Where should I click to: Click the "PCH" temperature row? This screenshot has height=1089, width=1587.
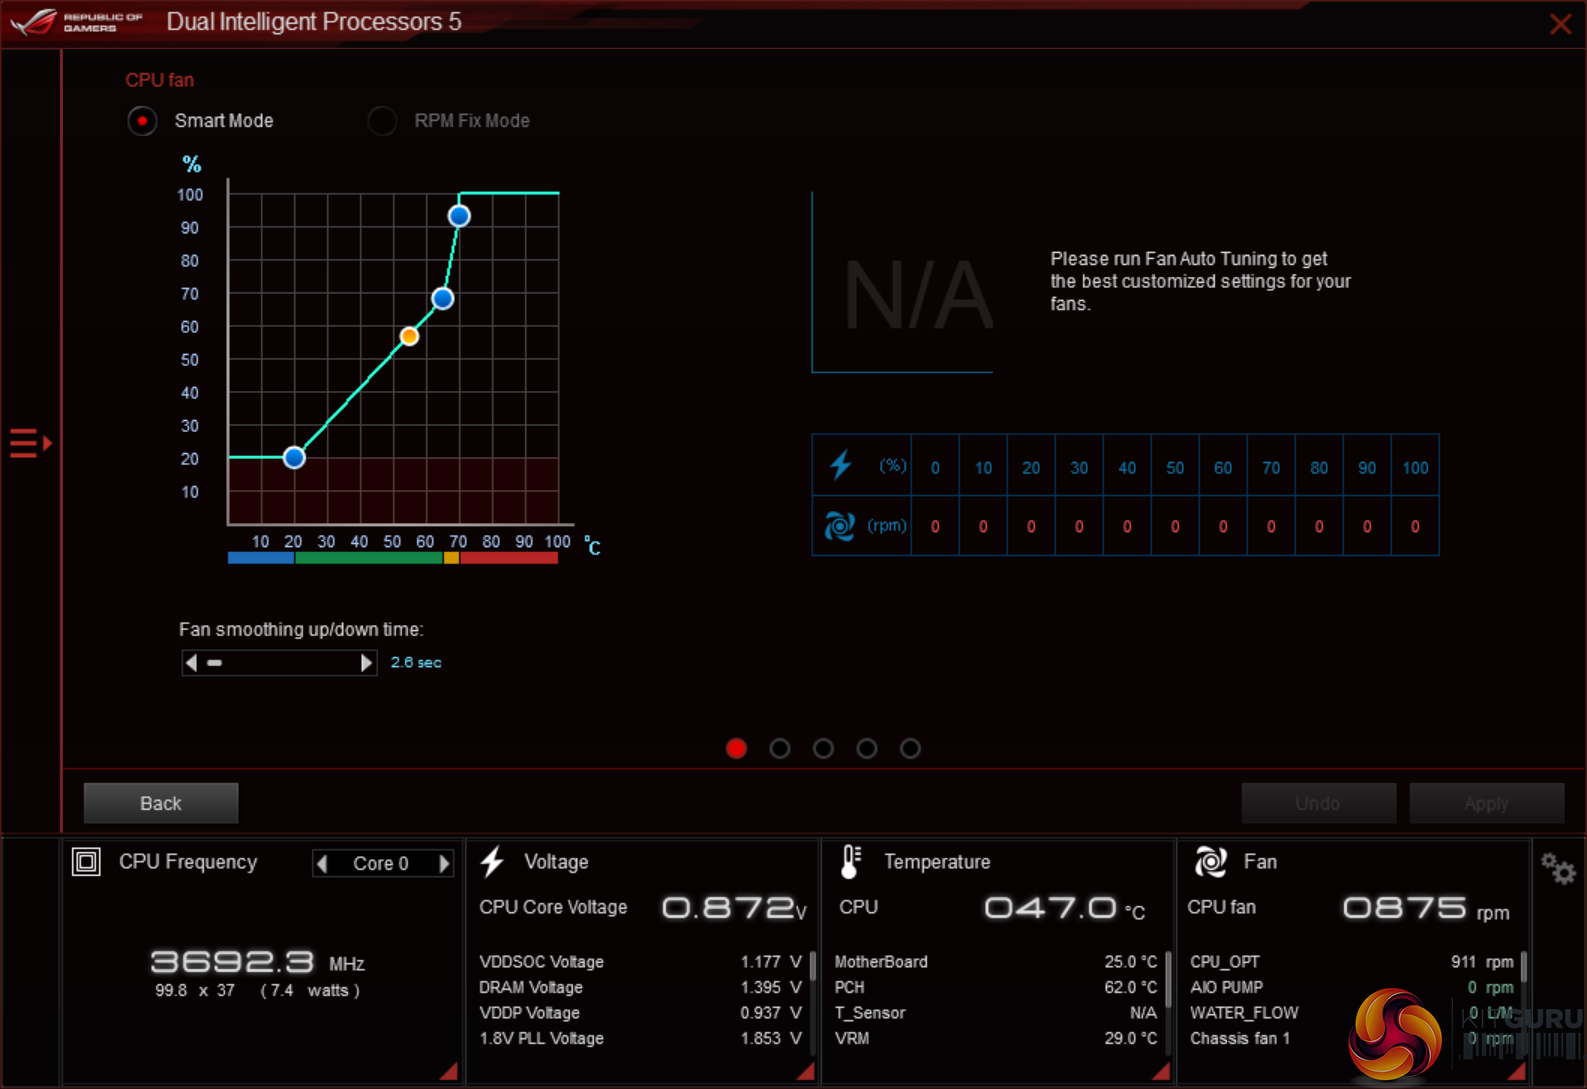pyautogui.click(x=996, y=987)
